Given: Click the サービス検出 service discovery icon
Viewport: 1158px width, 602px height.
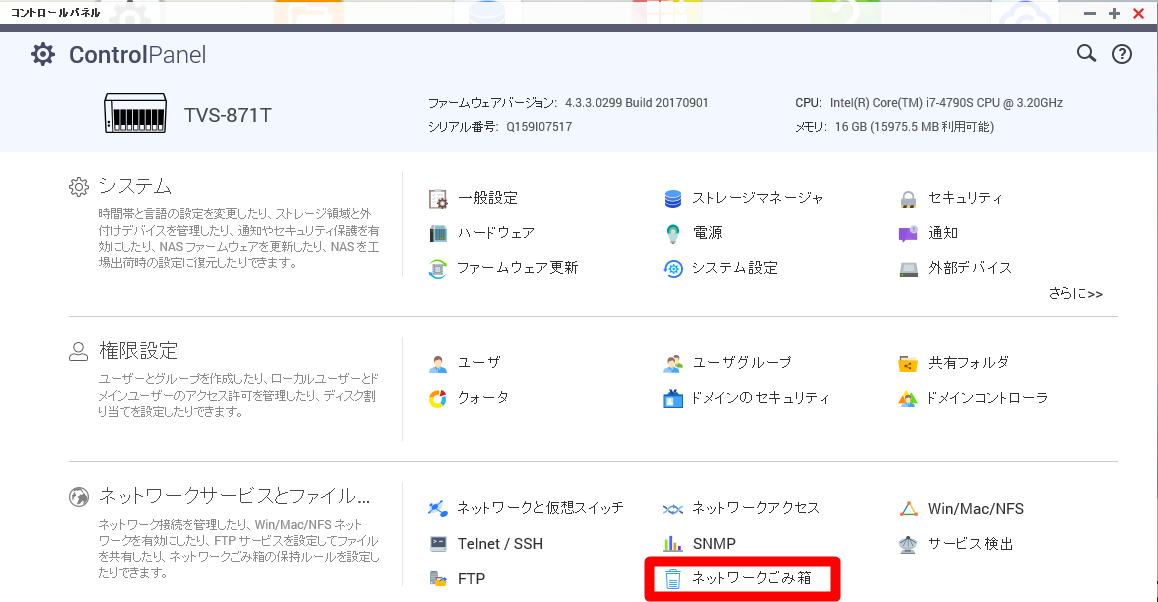Looking at the screenshot, I should pyautogui.click(x=908, y=544).
